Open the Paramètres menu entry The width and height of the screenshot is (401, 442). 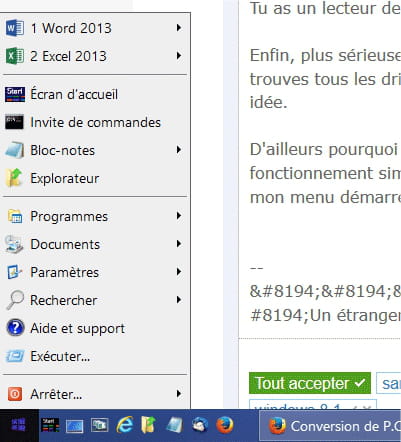tap(95, 272)
